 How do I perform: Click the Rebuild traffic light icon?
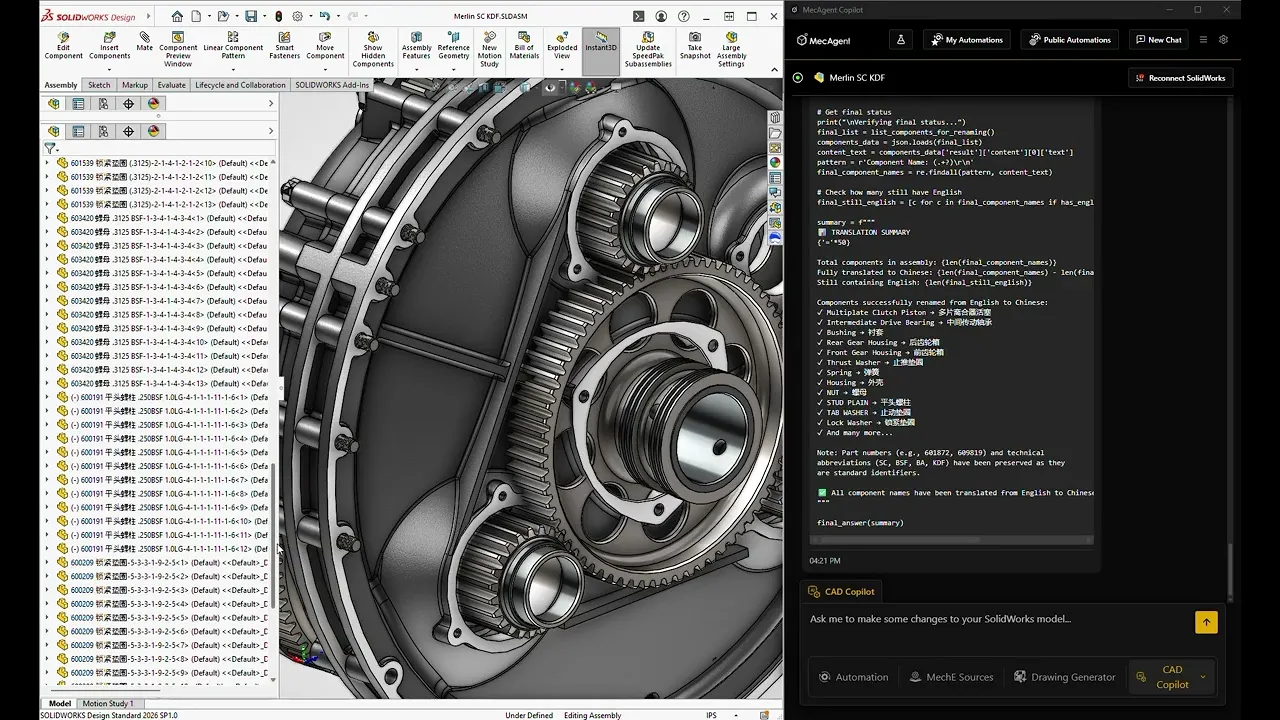point(279,16)
